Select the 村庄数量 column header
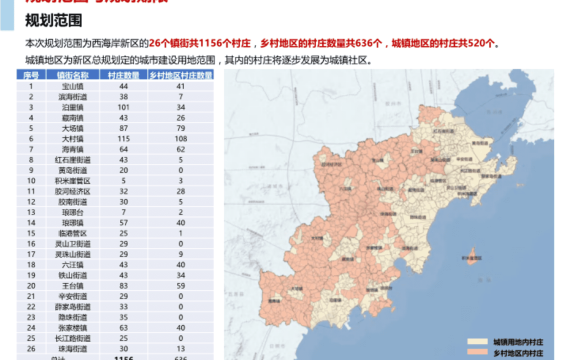Image resolution: width=570 pixels, height=360 pixels. point(124,75)
